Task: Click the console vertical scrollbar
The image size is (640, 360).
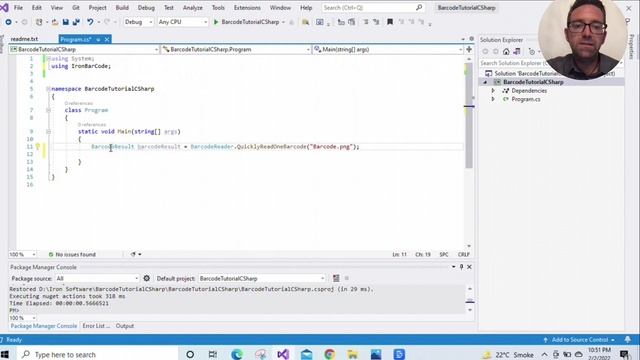Action: 469,299
